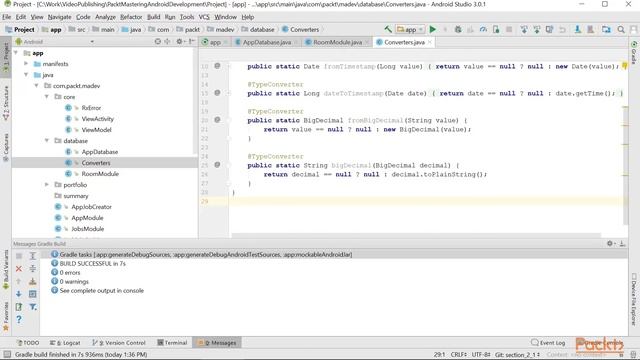Click the Converters breadcrumb in navigation bar
Image resolution: width=640 pixels, height=360 pixels.
(301, 29)
